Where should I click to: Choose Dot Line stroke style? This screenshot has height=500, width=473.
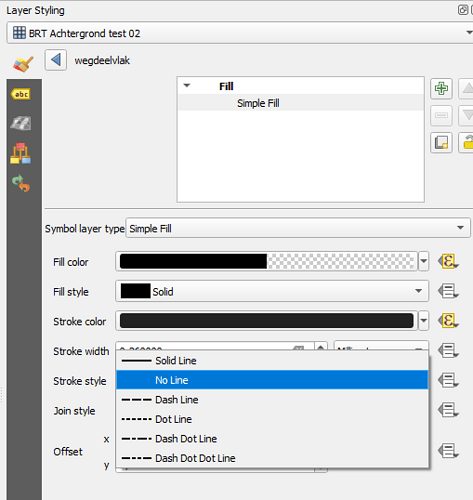pyautogui.click(x=272, y=419)
